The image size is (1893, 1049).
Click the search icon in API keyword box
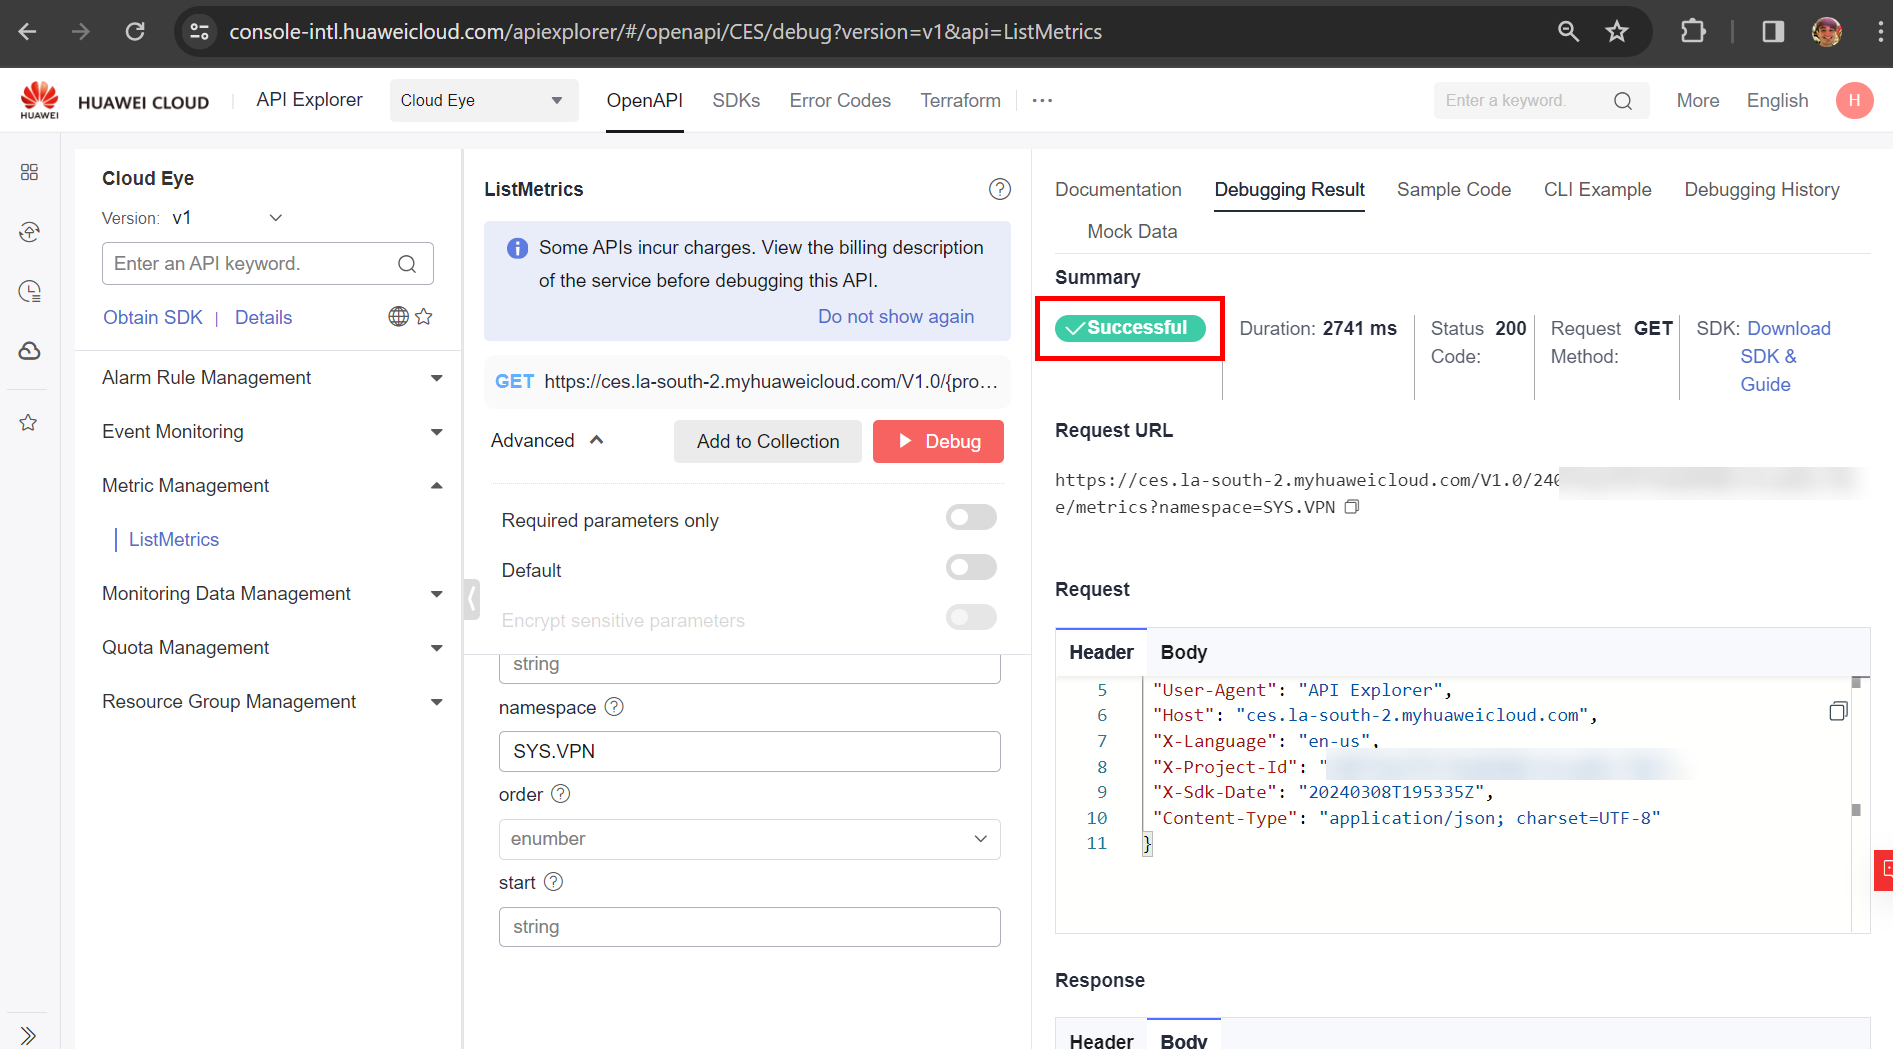click(407, 264)
